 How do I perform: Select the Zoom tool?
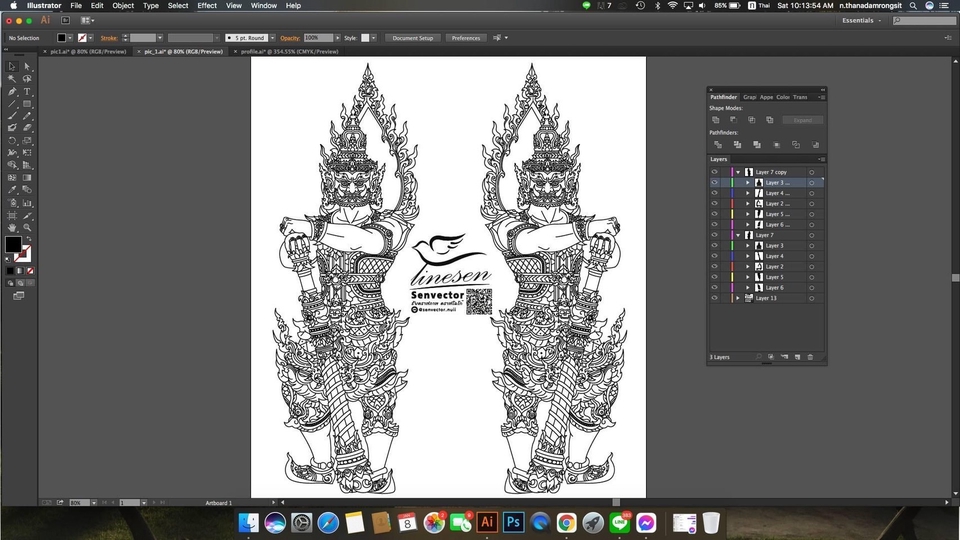27,228
